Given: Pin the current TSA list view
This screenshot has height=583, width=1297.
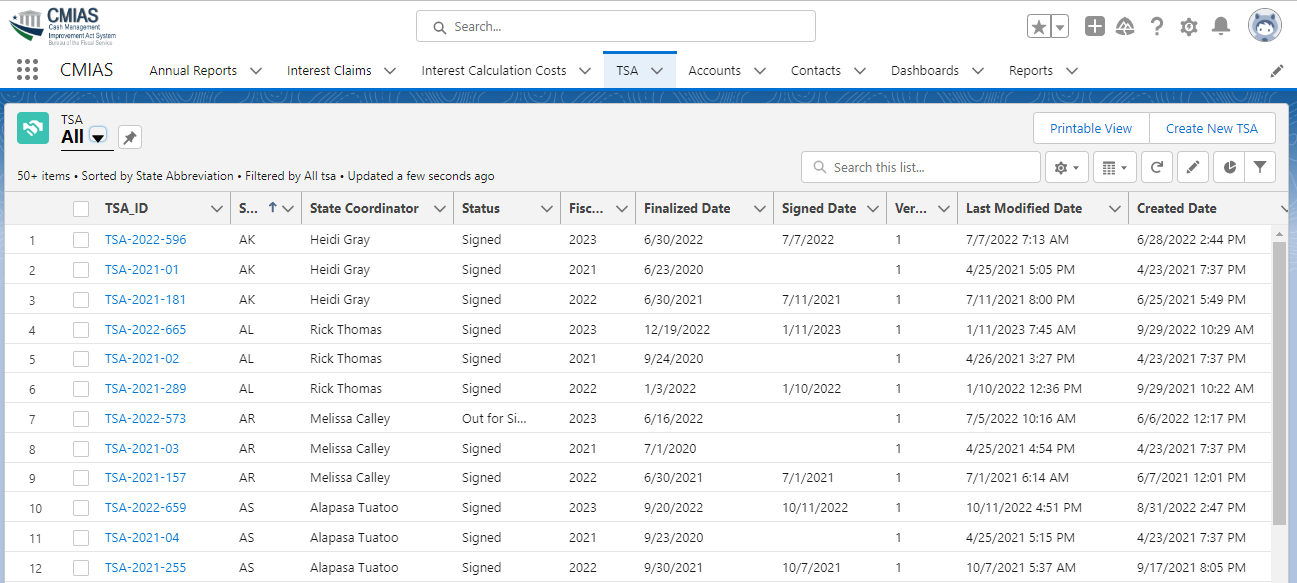Looking at the screenshot, I should click(130, 137).
